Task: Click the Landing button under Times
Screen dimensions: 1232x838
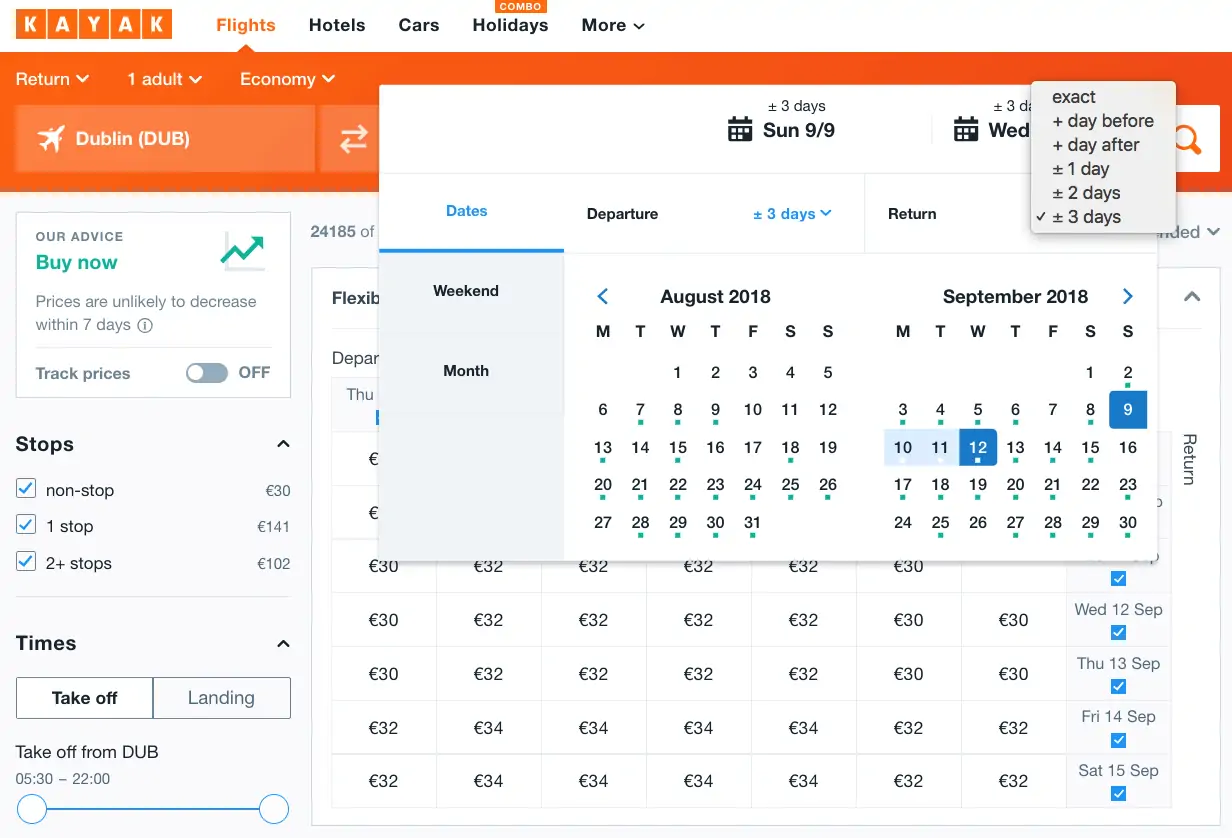Action: pyautogui.click(x=221, y=698)
